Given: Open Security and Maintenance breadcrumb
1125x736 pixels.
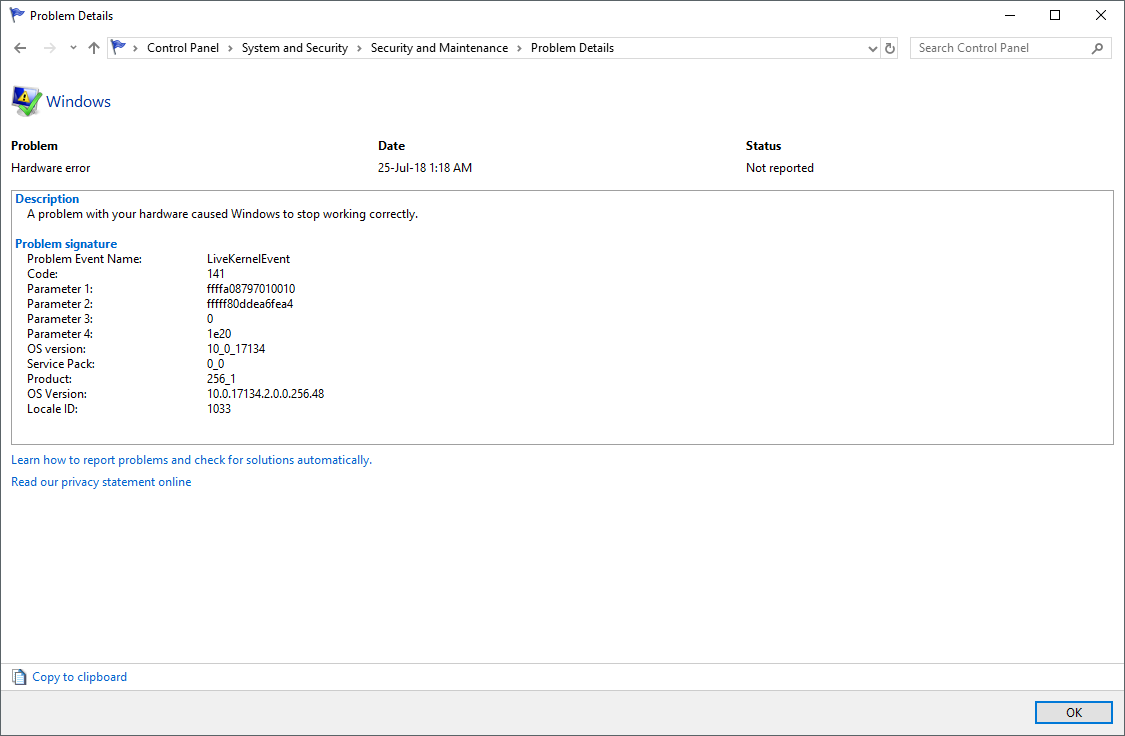Looking at the screenshot, I should point(439,48).
